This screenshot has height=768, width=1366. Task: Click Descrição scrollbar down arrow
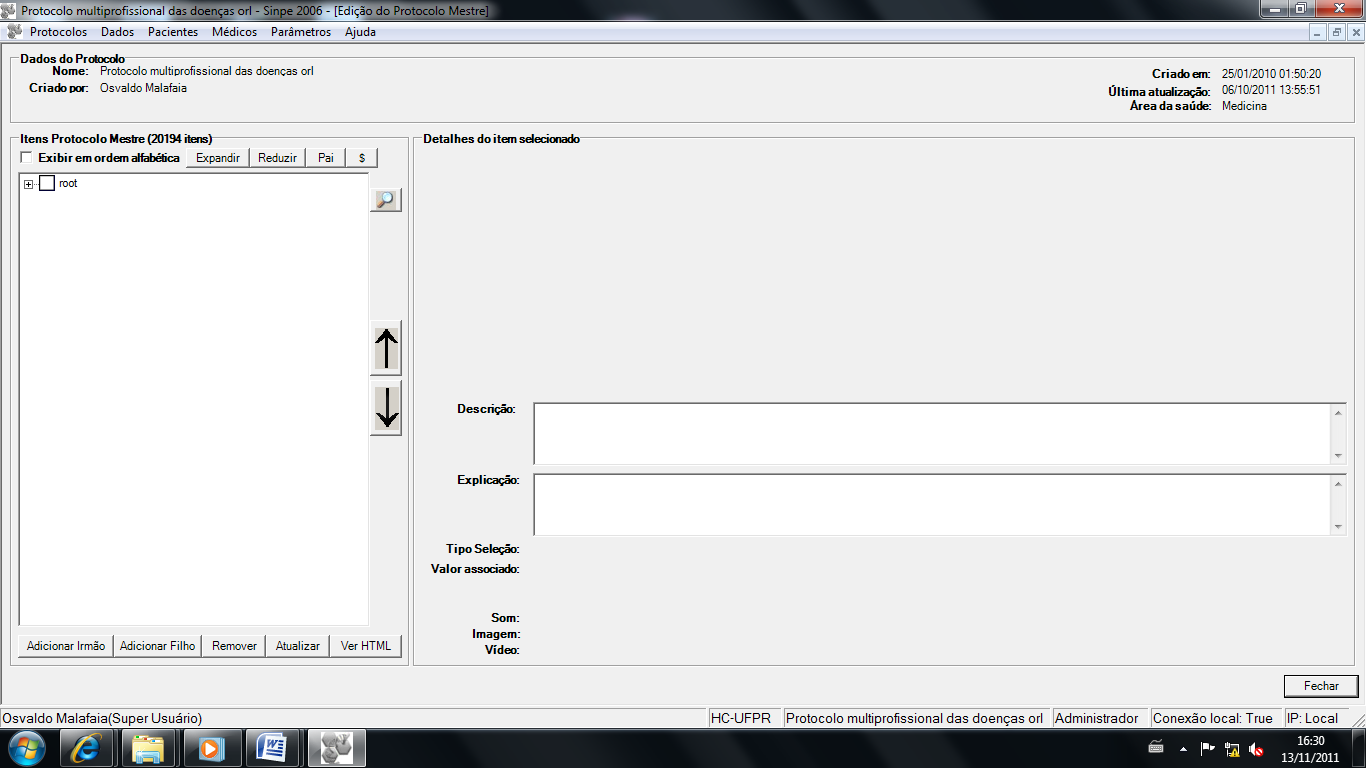tap(1338, 456)
